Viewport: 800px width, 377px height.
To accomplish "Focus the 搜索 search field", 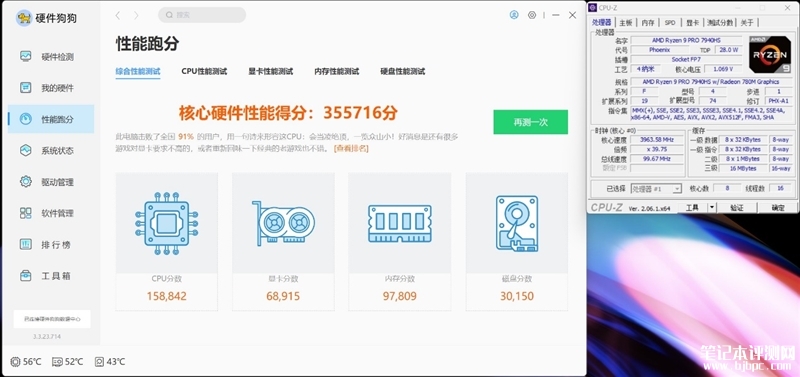I will [202, 15].
